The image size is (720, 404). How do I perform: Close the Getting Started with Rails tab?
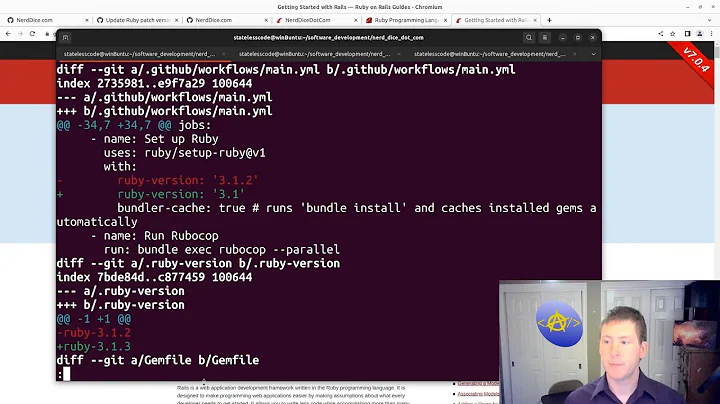click(535, 20)
